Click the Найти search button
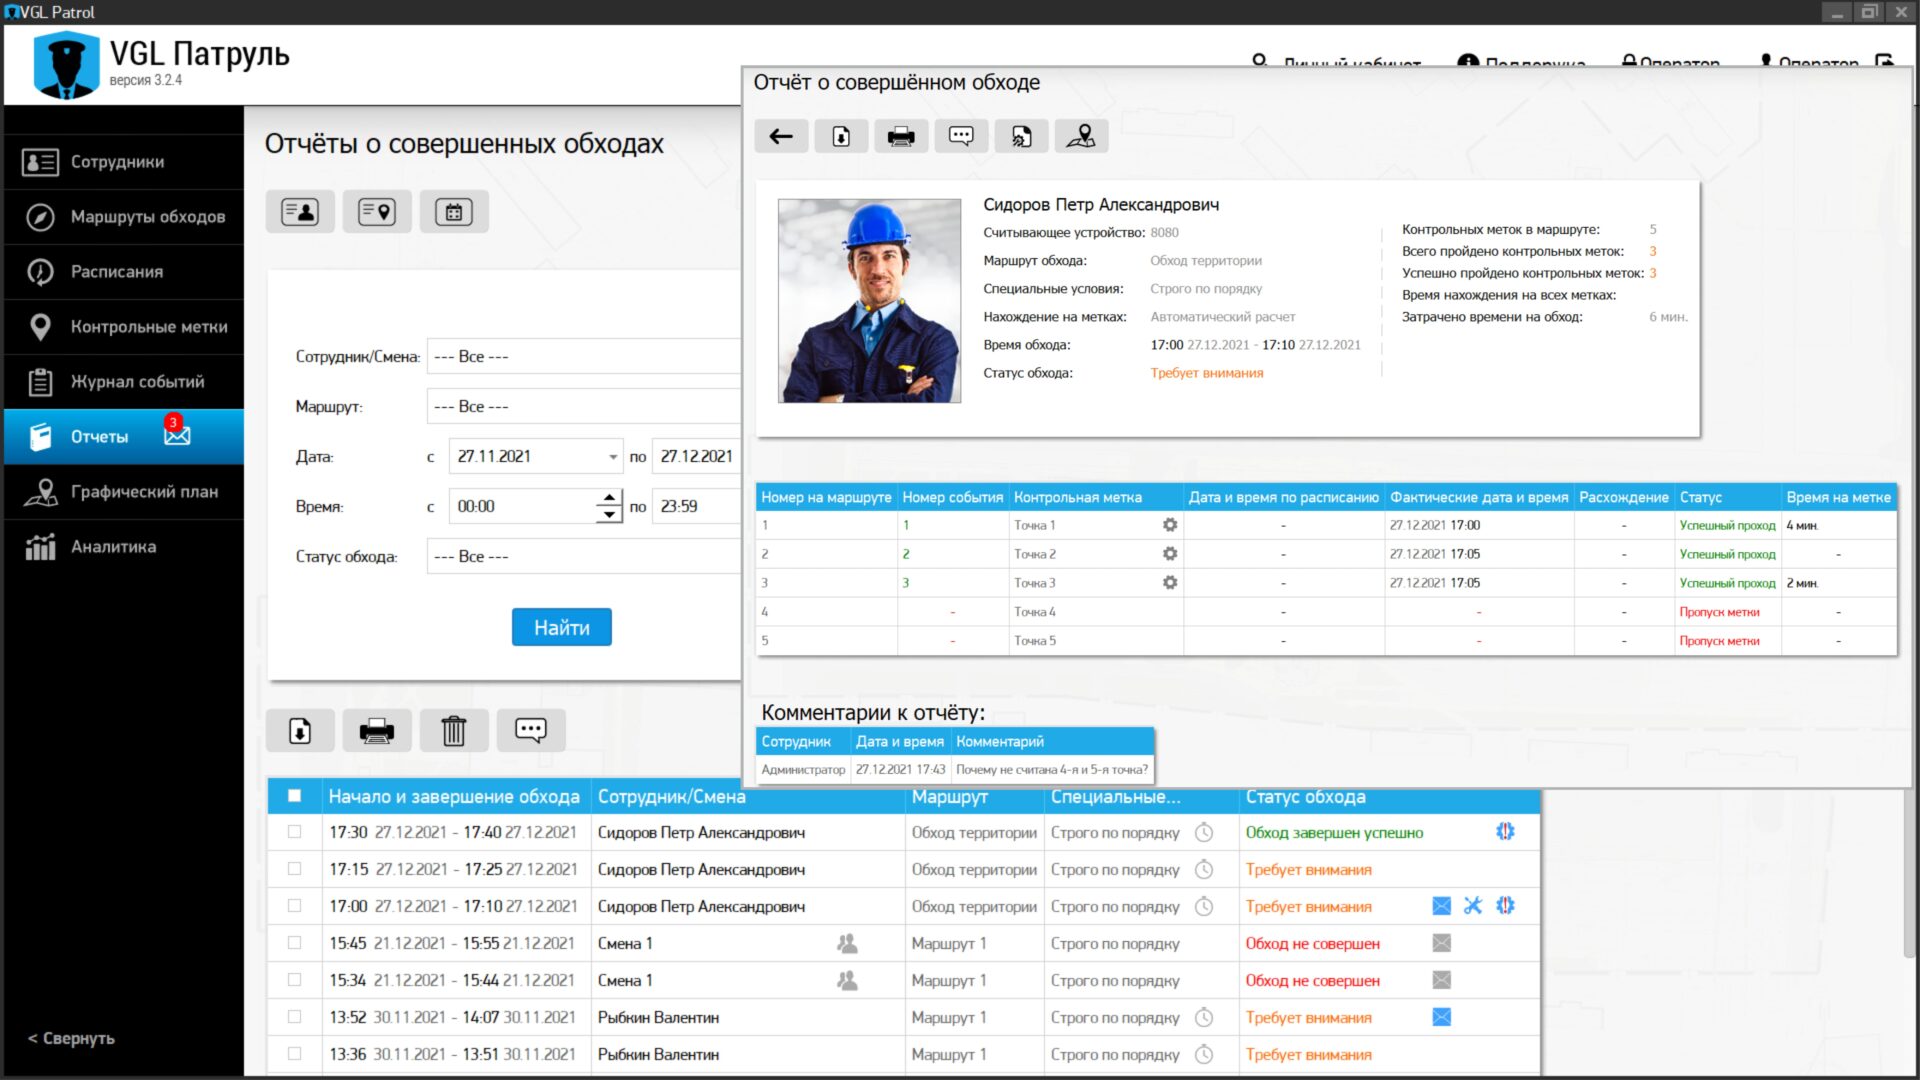The width and height of the screenshot is (1920, 1080). (x=562, y=628)
